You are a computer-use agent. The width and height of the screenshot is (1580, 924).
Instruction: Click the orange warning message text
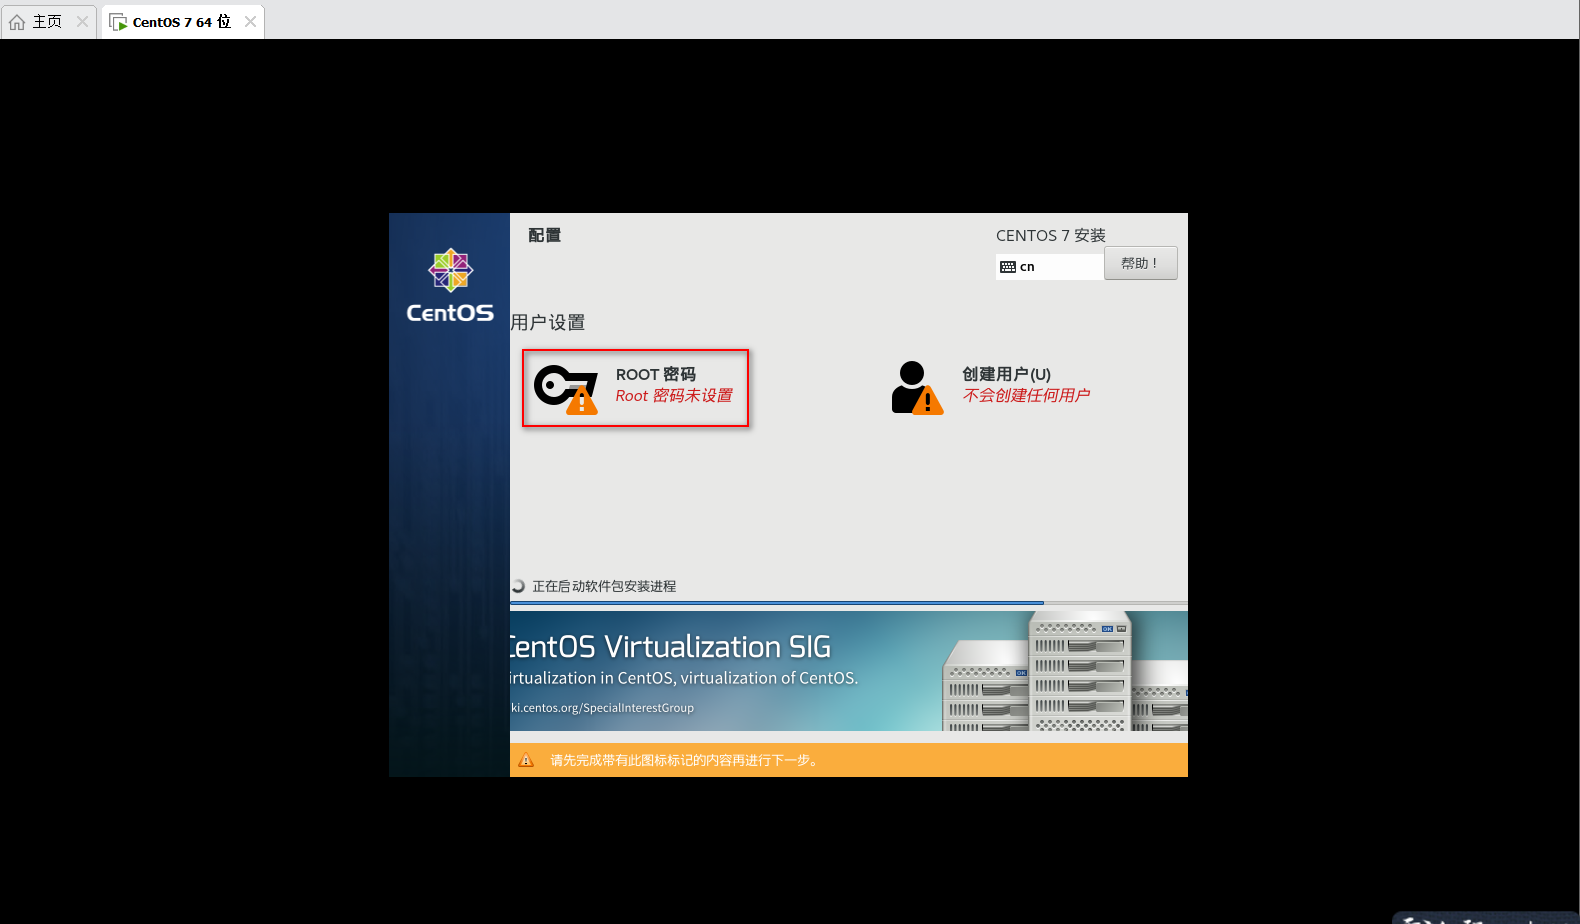685,760
